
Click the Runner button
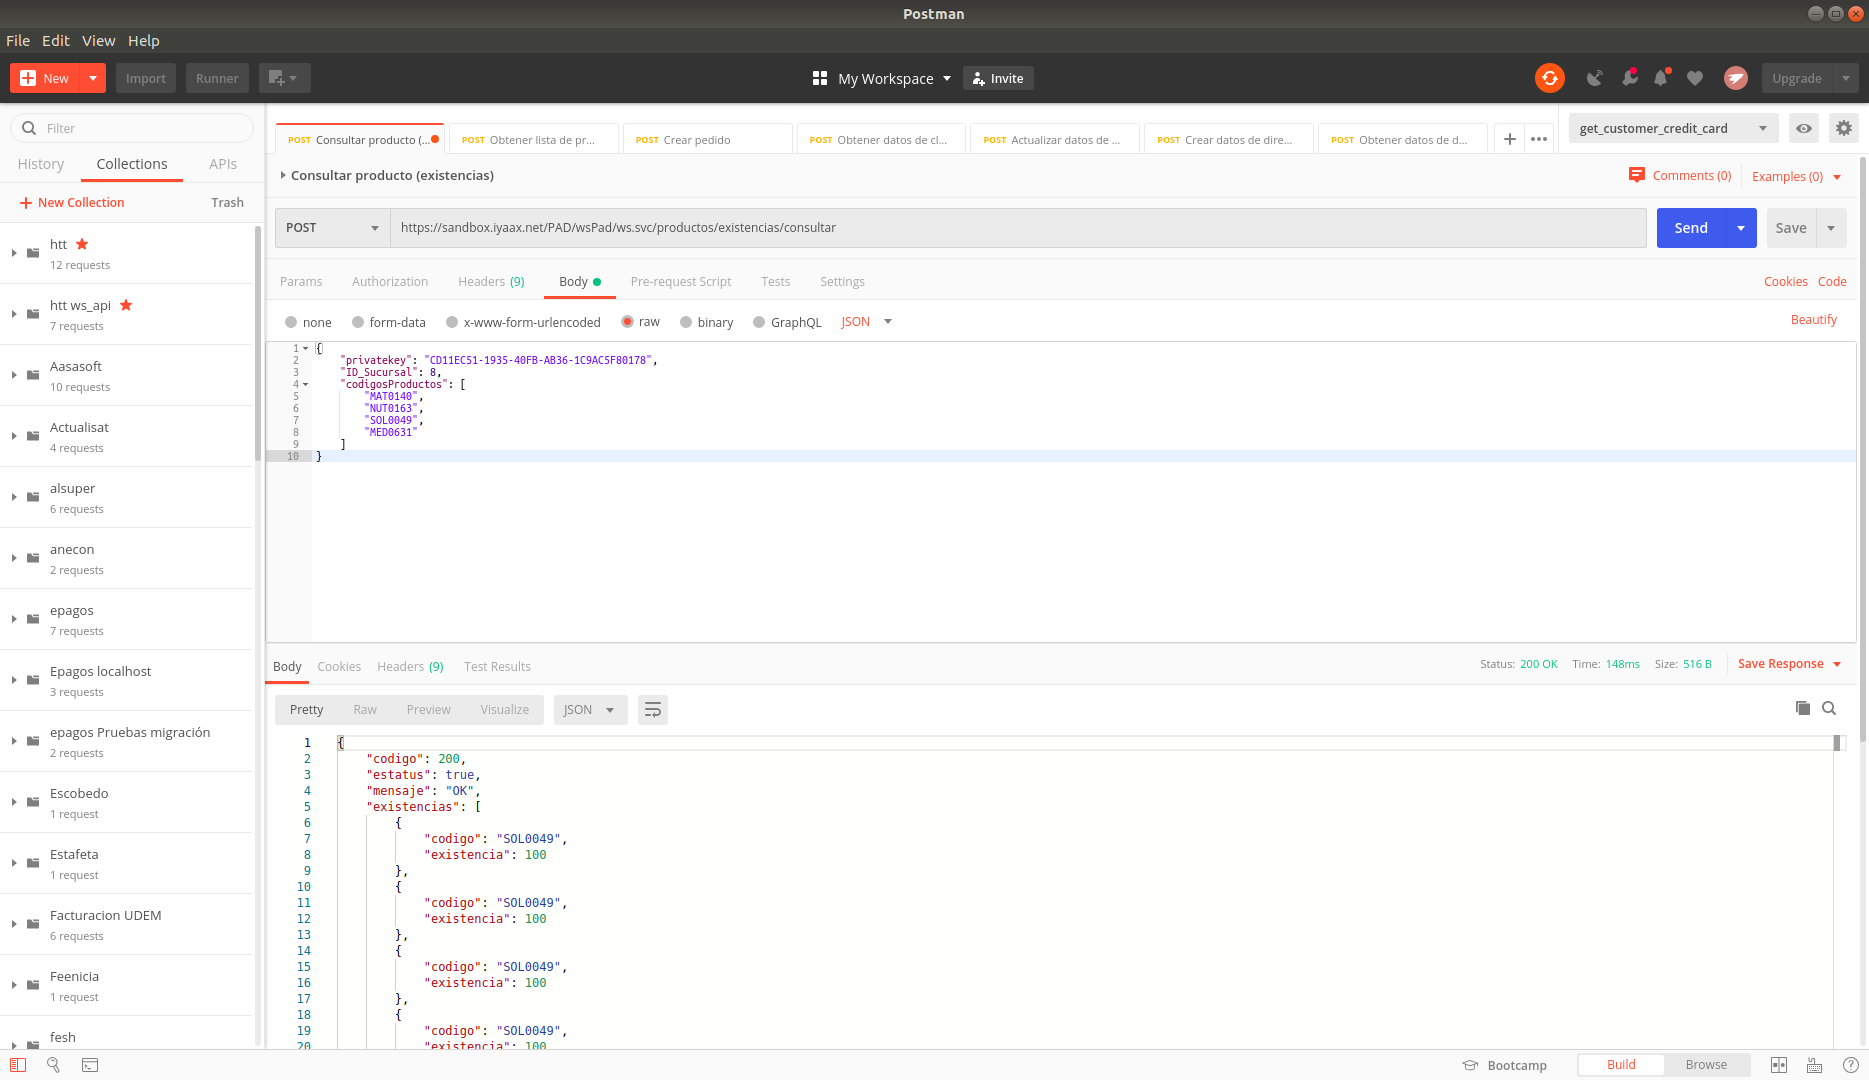pyautogui.click(x=217, y=78)
